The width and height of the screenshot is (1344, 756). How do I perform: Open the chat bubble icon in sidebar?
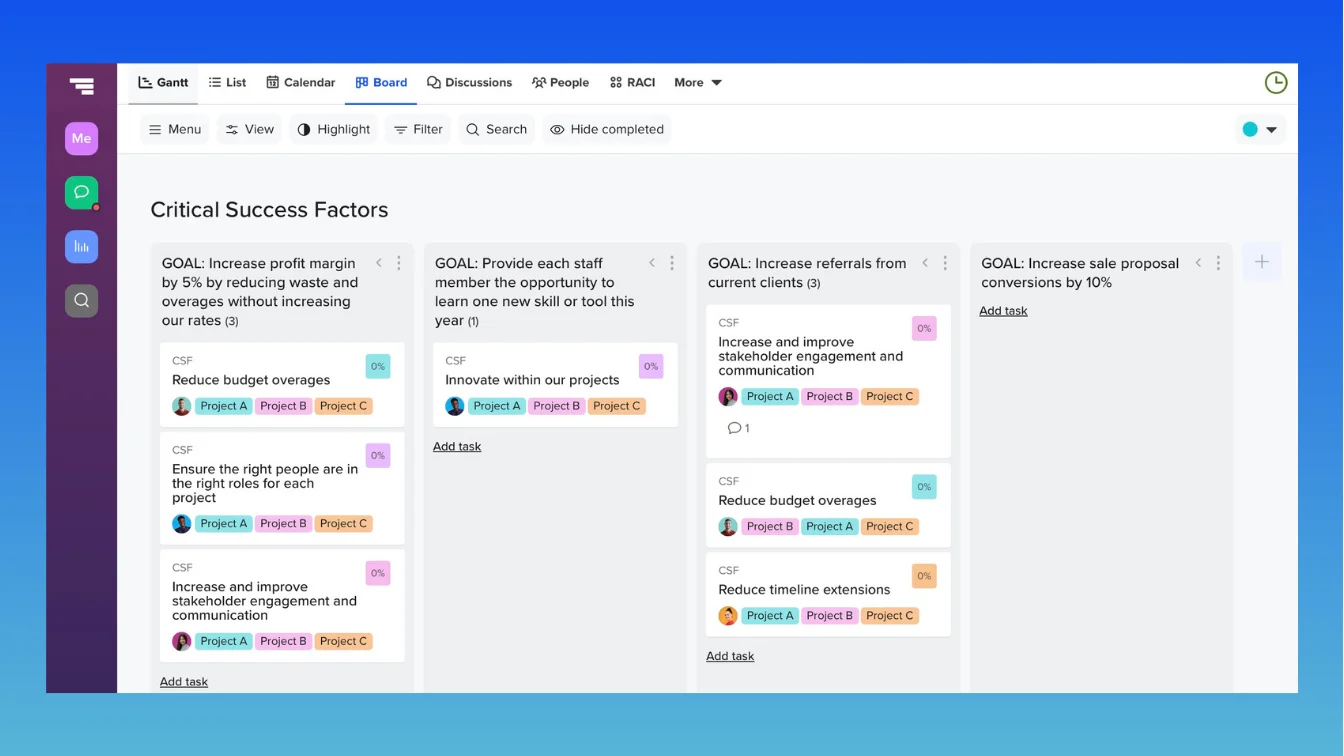pos(81,192)
